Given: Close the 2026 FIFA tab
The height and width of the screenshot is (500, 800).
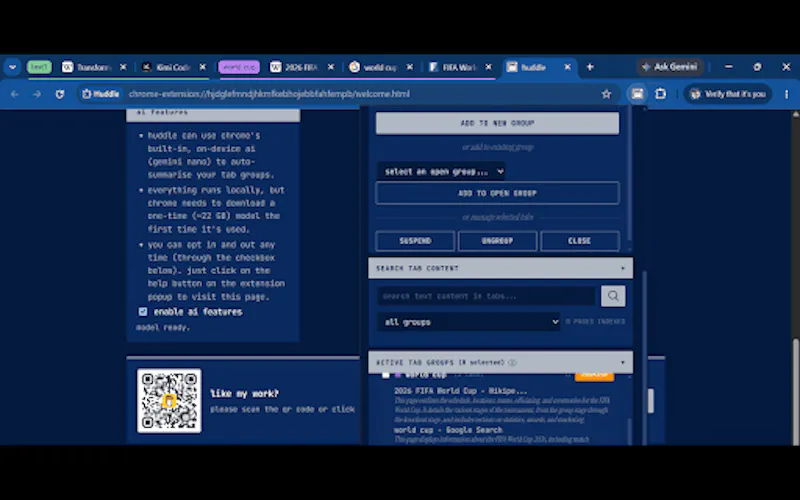Looking at the screenshot, I should coord(331,67).
